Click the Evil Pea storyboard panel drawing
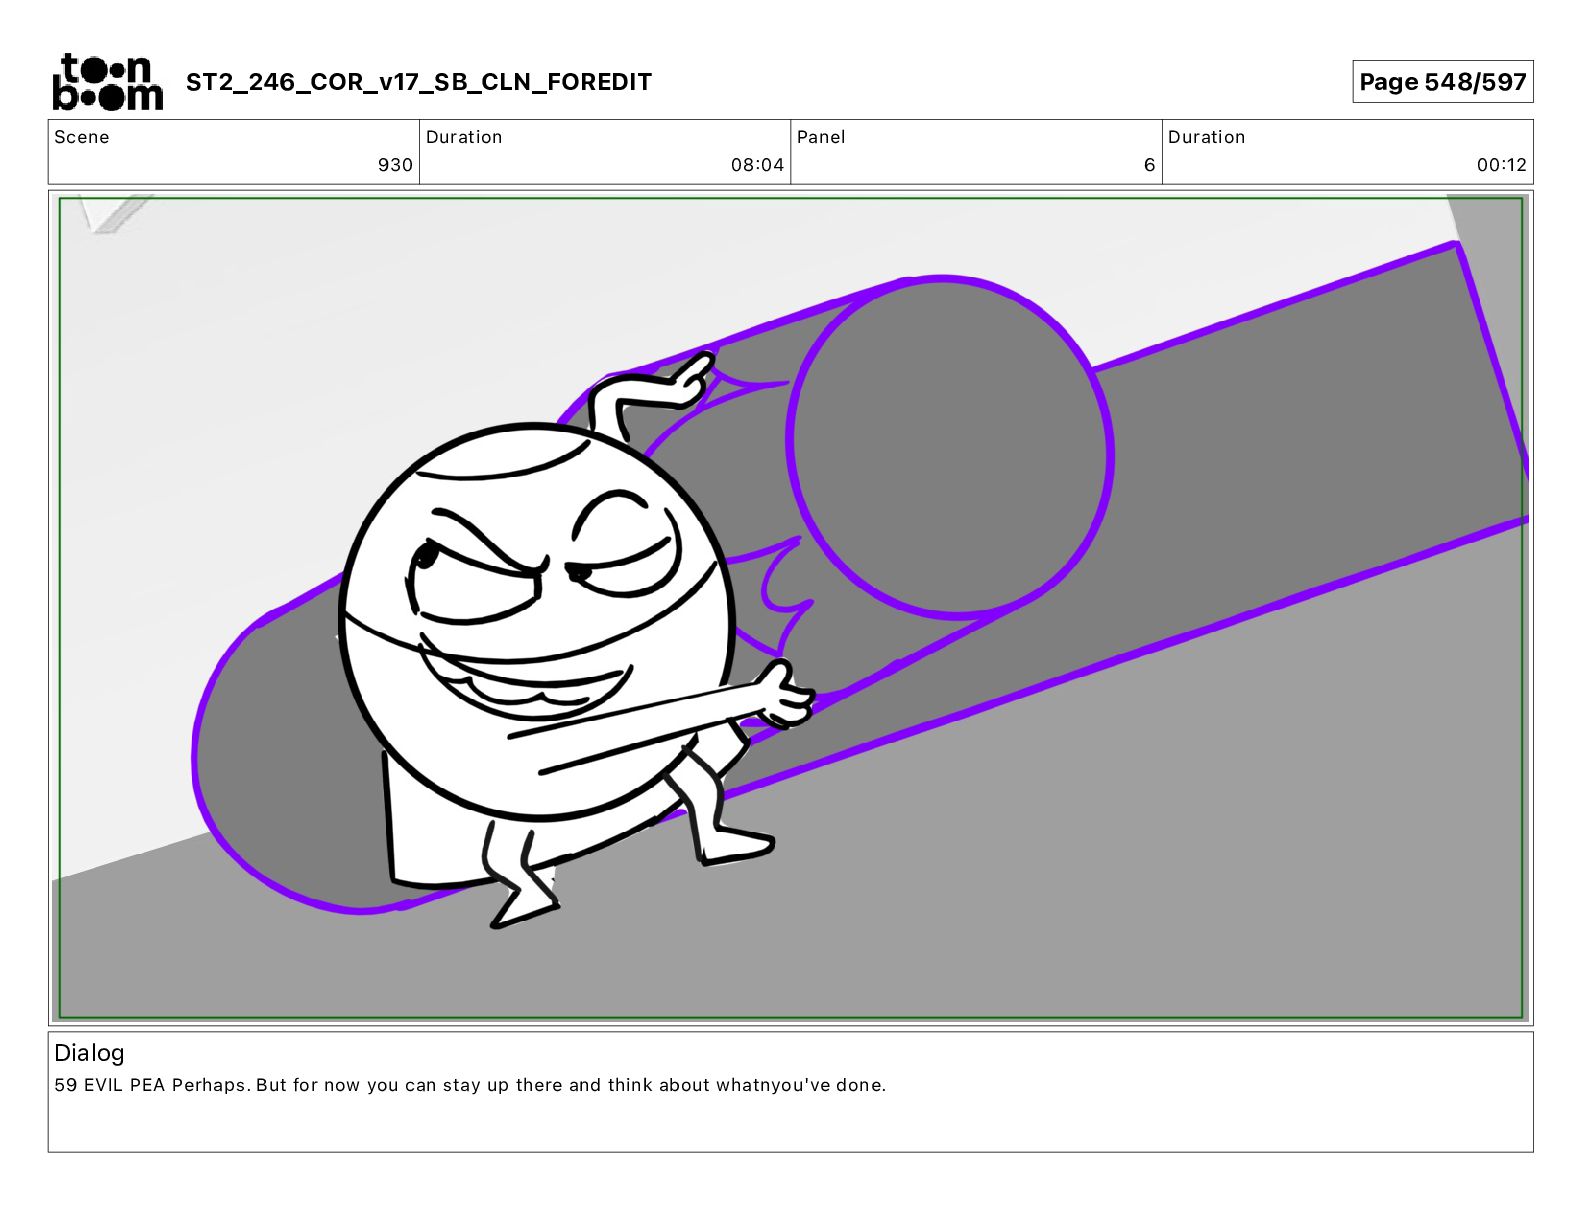The width and height of the screenshot is (1584, 1224). pyautogui.click(x=790, y=608)
